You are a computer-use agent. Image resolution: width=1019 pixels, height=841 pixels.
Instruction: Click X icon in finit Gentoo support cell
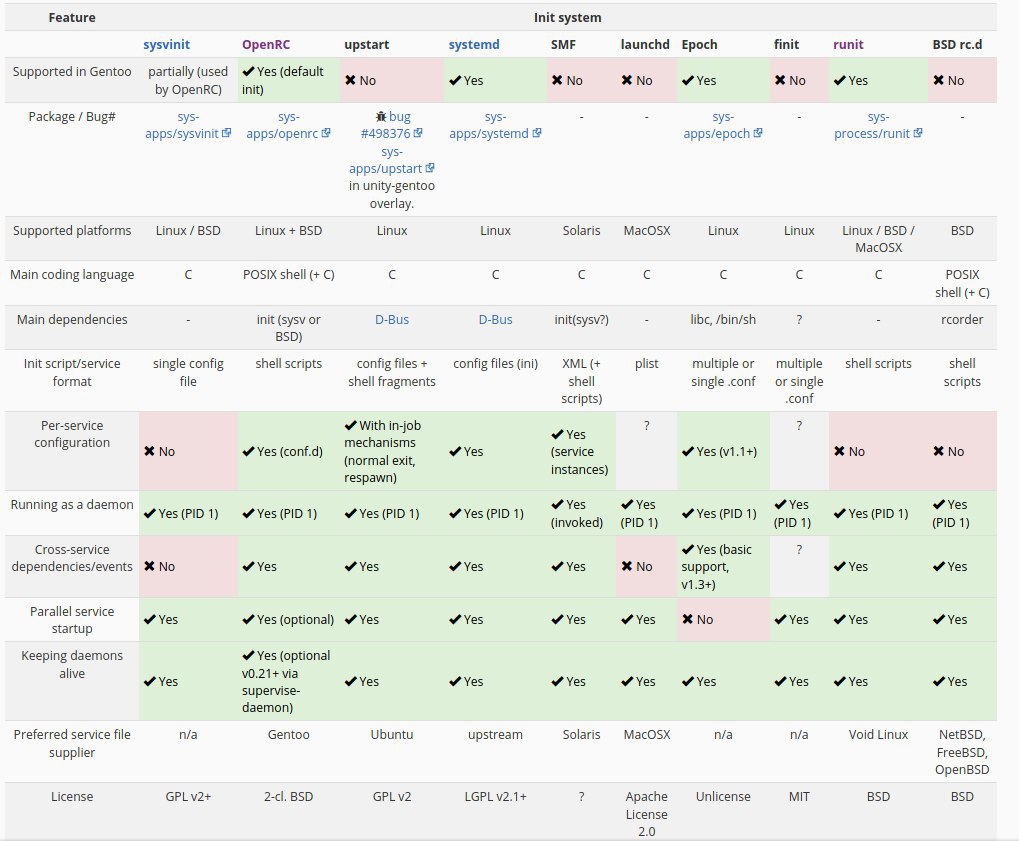click(780, 80)
